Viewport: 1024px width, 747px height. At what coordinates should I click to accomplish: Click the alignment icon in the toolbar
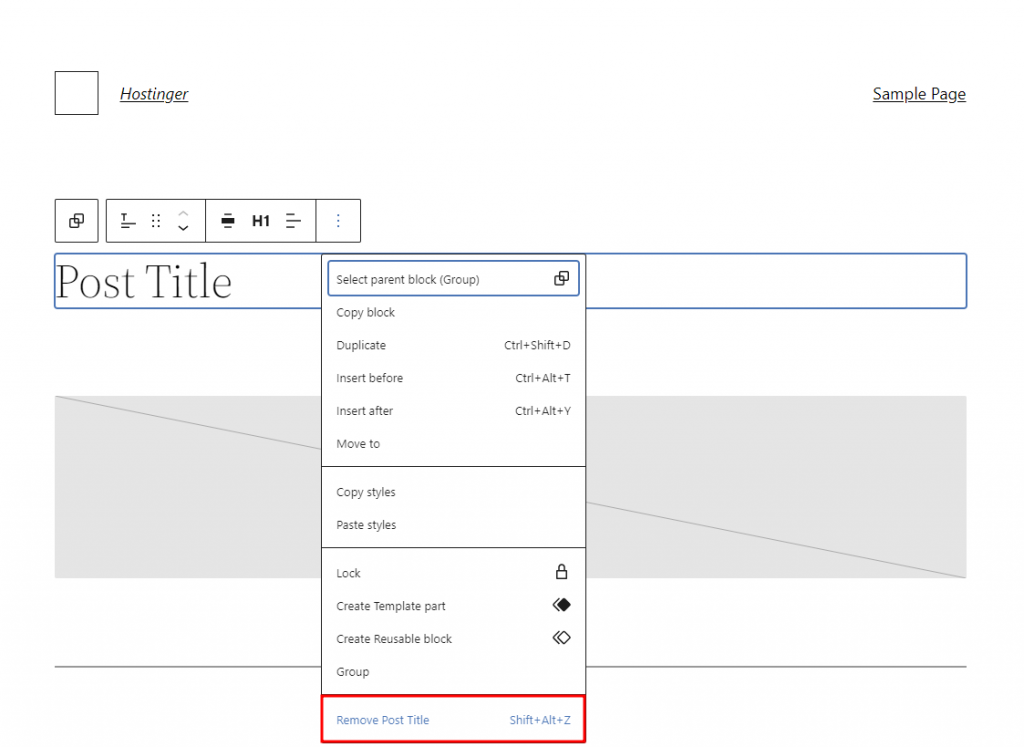pos(228,220)
